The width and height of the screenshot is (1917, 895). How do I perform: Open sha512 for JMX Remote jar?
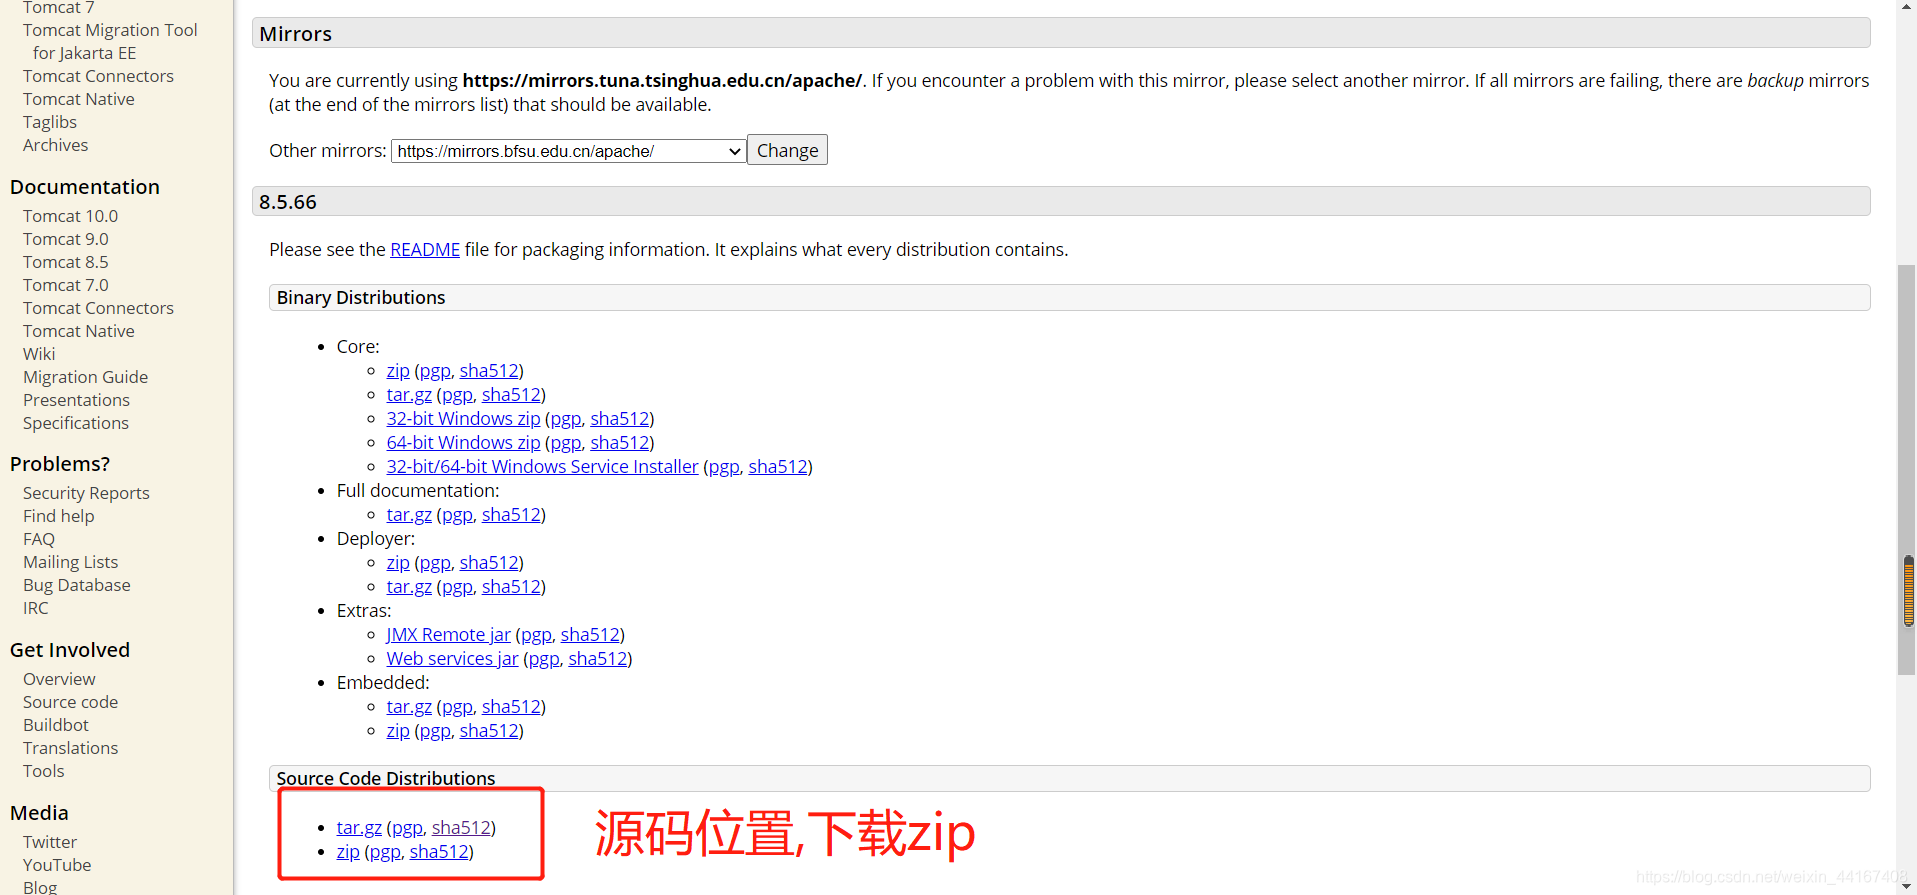point(590,635)
